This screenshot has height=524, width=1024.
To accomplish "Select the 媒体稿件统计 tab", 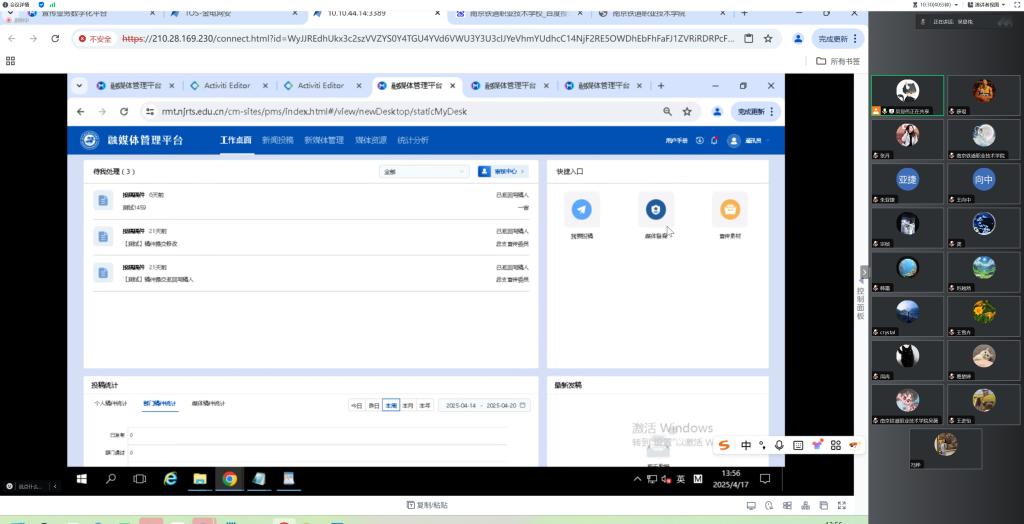I will pyautogui.click(x=208, y=404).
